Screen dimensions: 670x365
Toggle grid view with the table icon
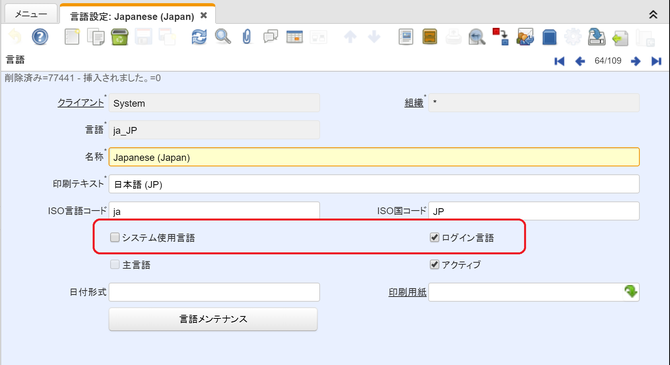point(294,37)
